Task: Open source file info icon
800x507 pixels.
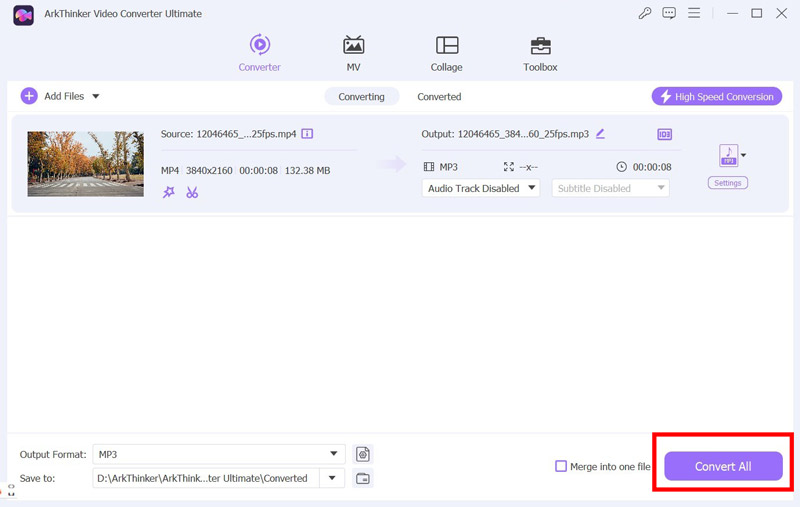Action: 307,134
